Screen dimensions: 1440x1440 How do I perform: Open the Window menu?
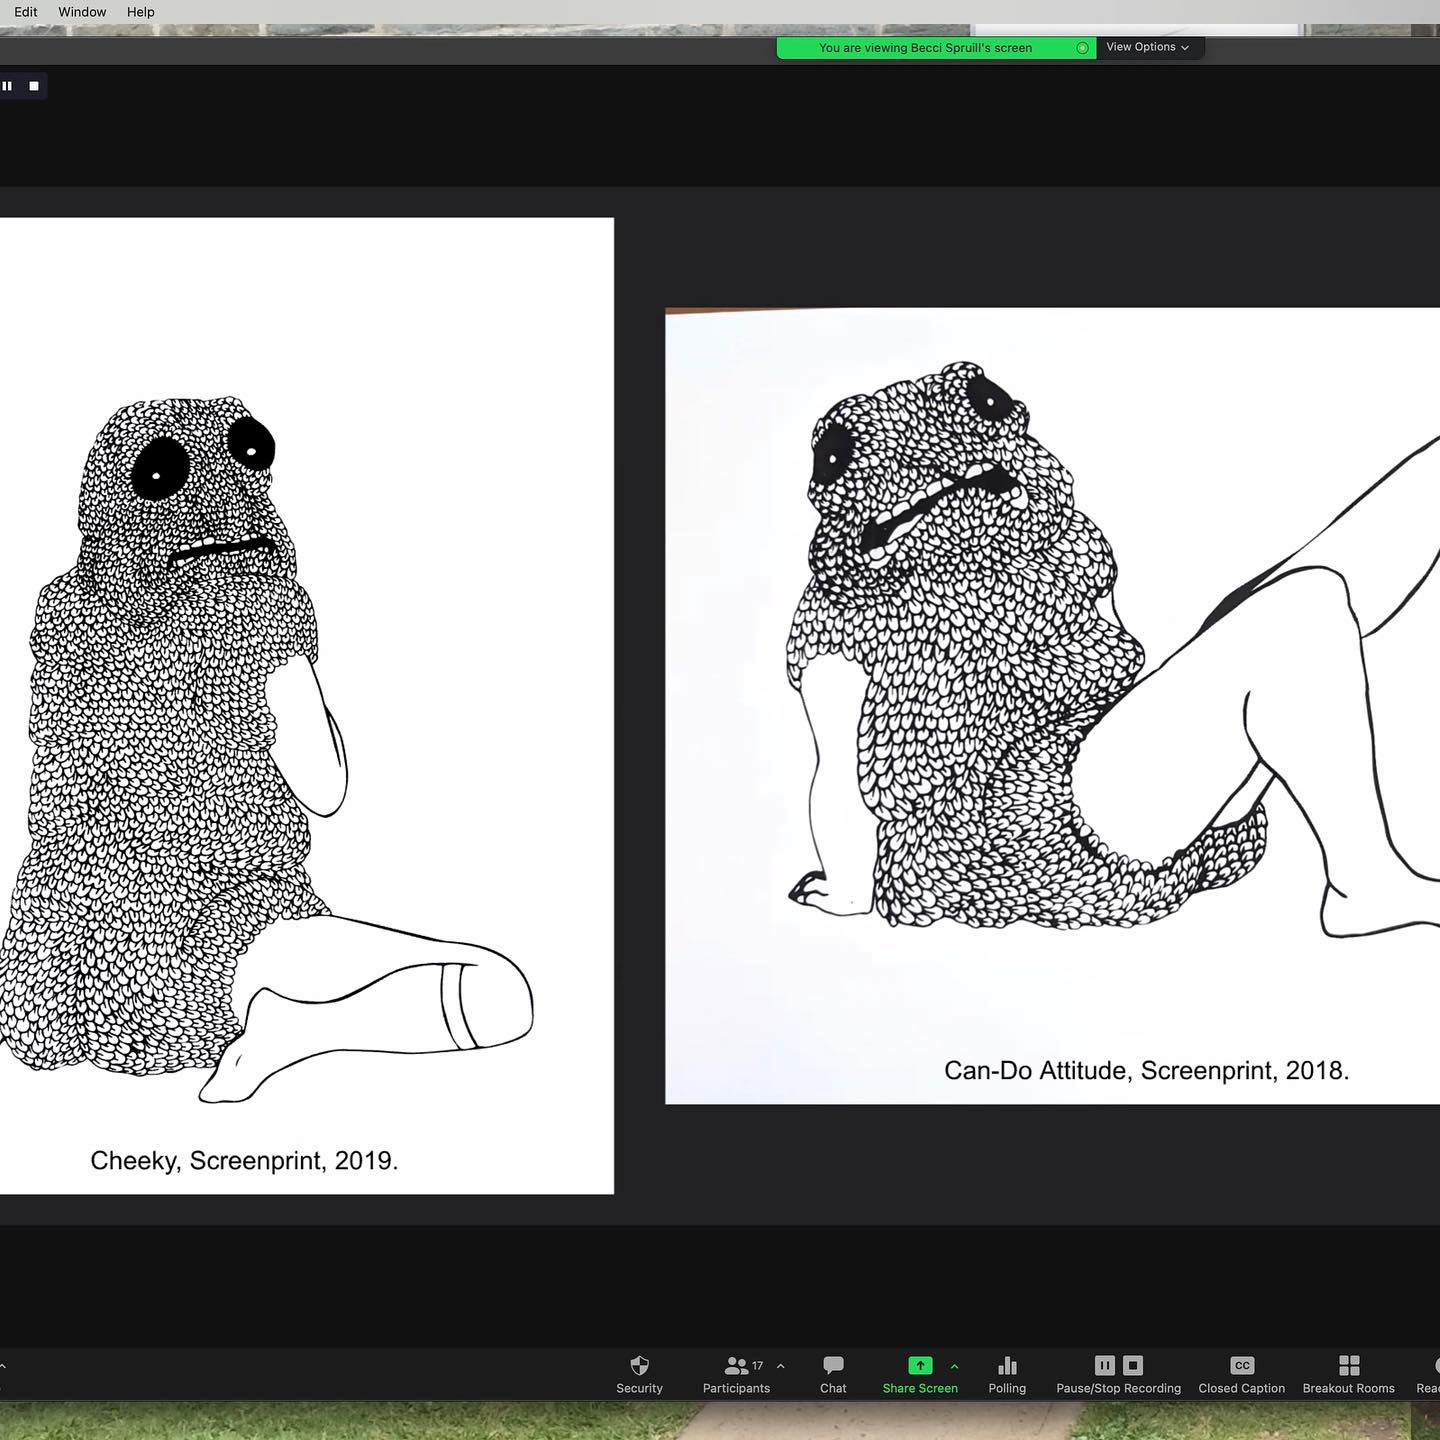(82, 12)
